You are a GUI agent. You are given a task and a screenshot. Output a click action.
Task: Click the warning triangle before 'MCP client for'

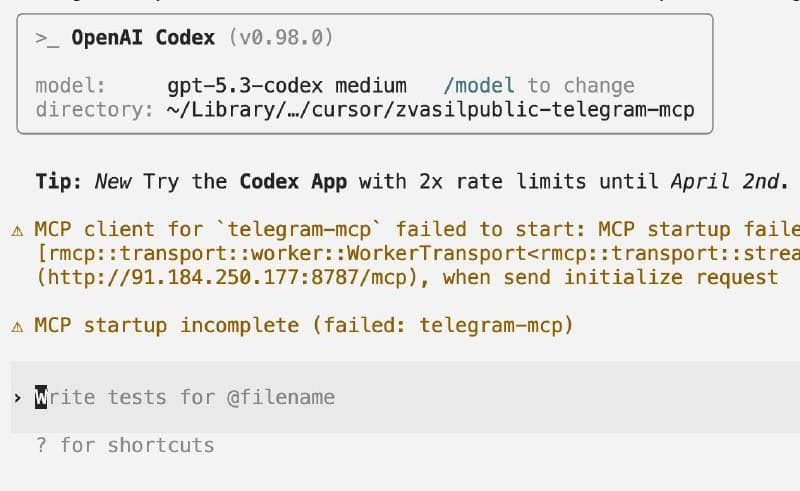point(17,231)
